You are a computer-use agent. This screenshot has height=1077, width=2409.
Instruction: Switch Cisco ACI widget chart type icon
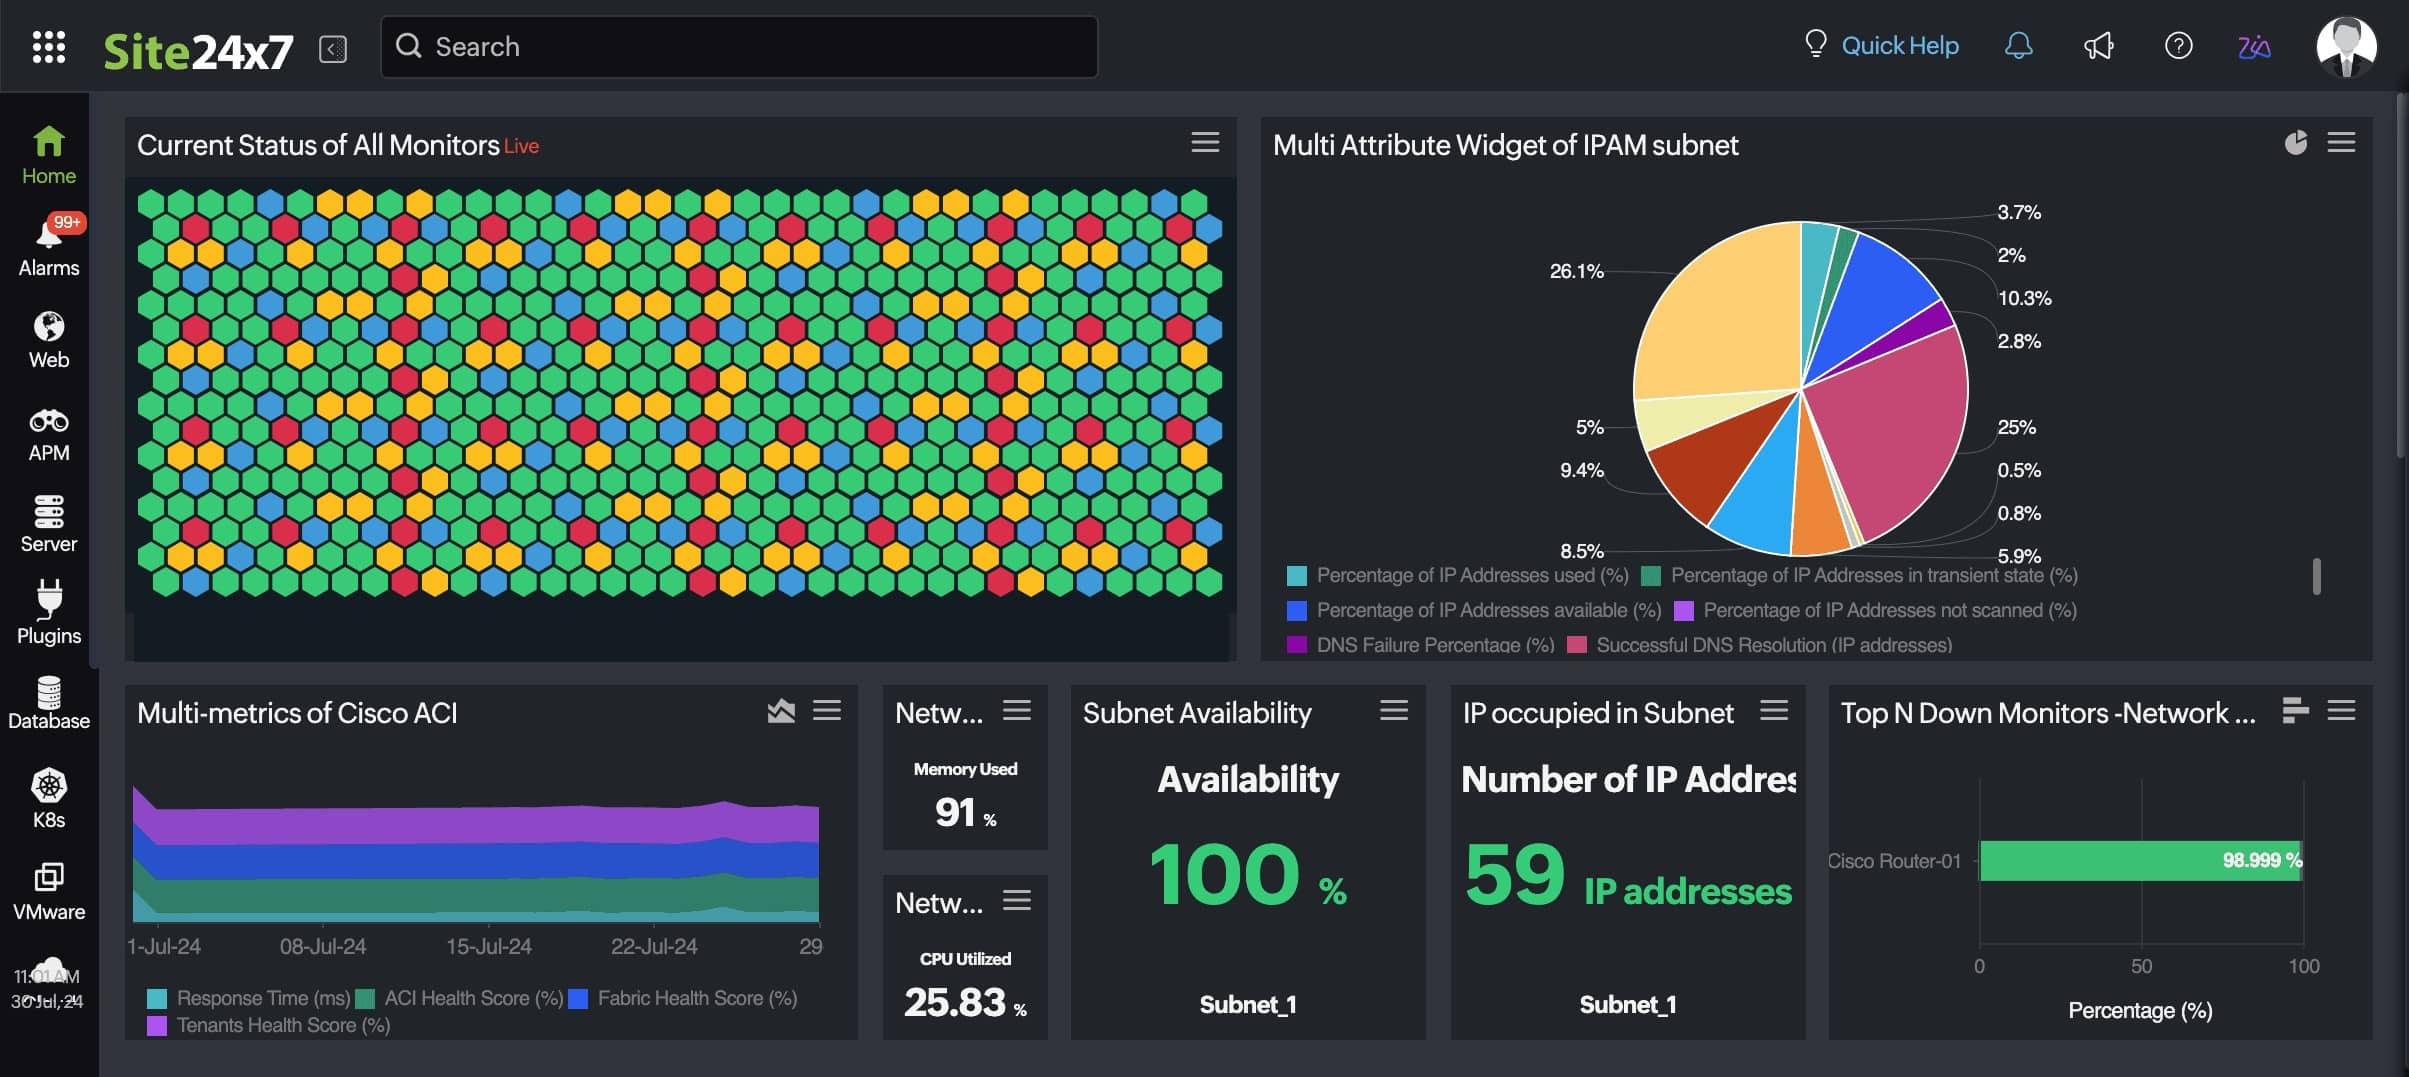(x=781, y=711)
